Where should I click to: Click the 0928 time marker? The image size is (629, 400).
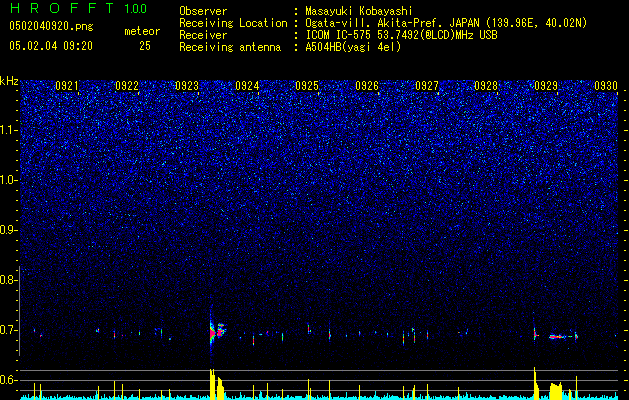[x=486, y=86]
